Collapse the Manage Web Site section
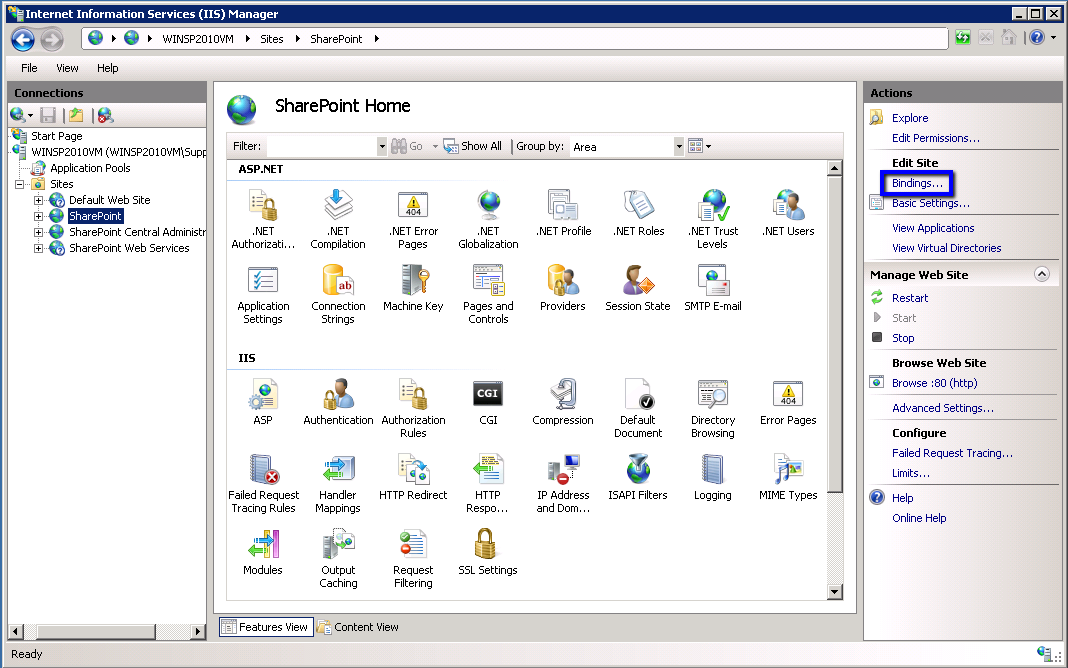Screen dimensions: 1068x668 pyautogui.click(x=1042, y=274)
